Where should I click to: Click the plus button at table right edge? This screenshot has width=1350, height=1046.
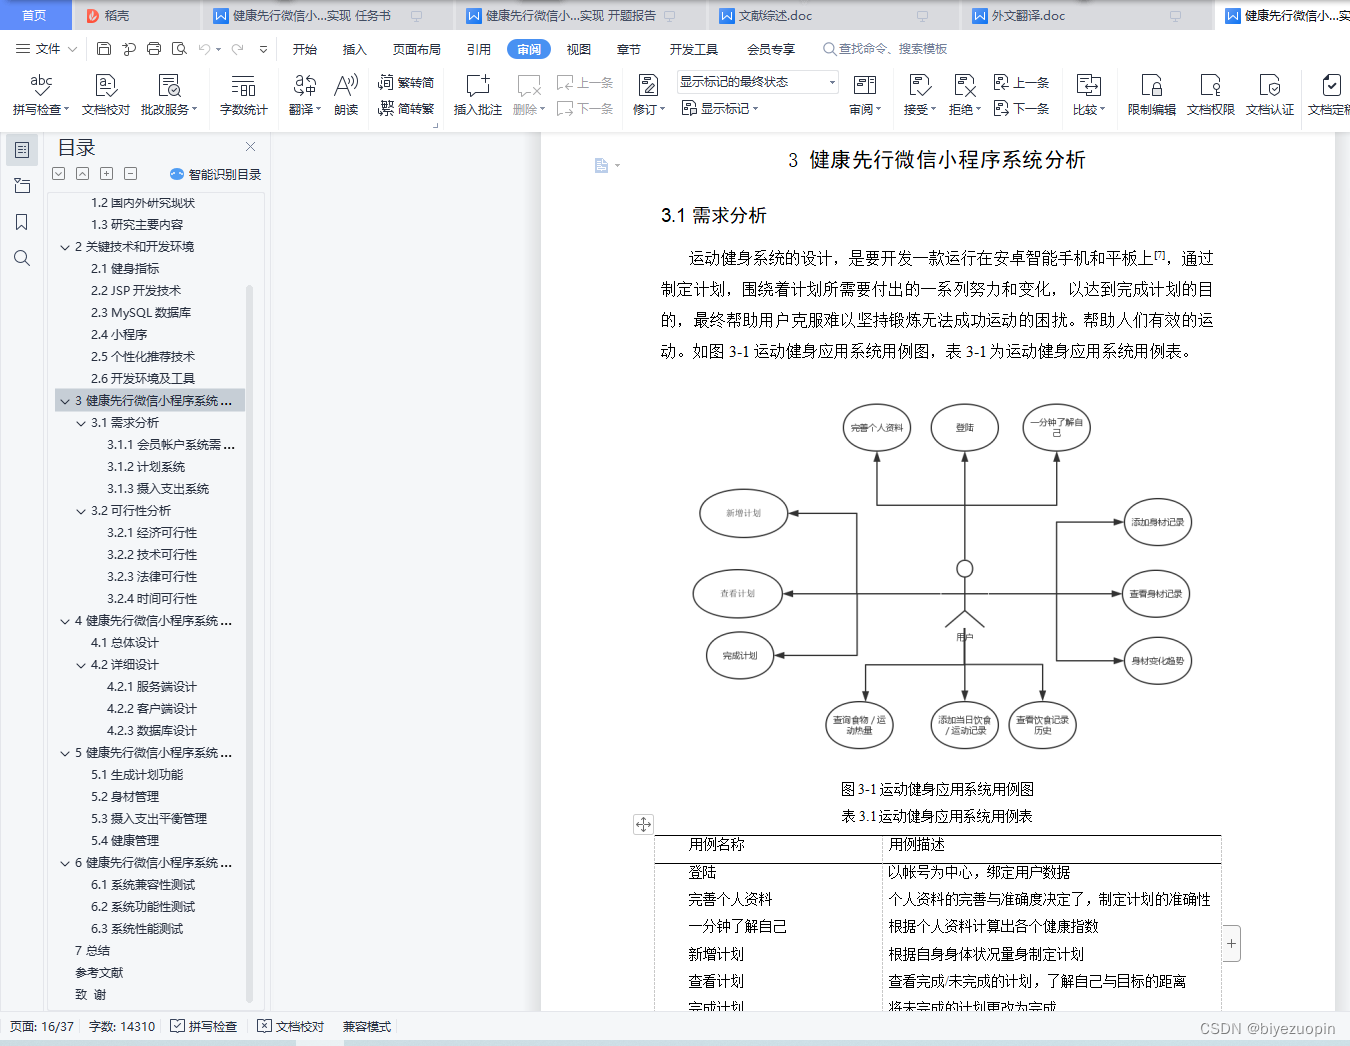coord(1232,943)
